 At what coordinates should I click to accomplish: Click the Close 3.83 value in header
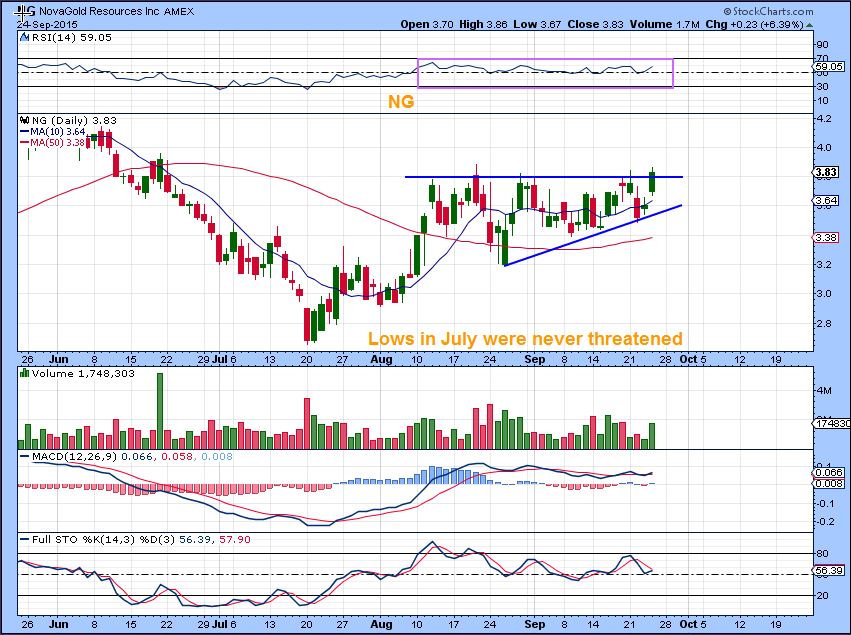click(595, 24)
